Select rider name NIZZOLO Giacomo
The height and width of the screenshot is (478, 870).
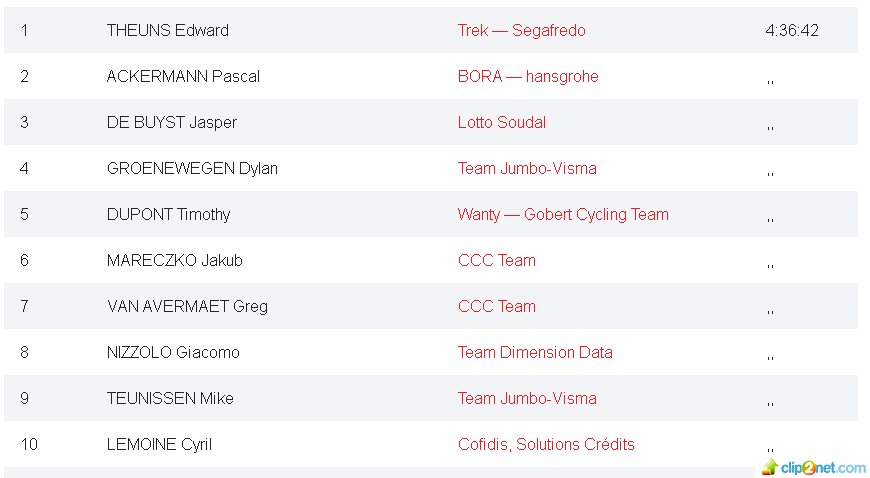(173, 353)
